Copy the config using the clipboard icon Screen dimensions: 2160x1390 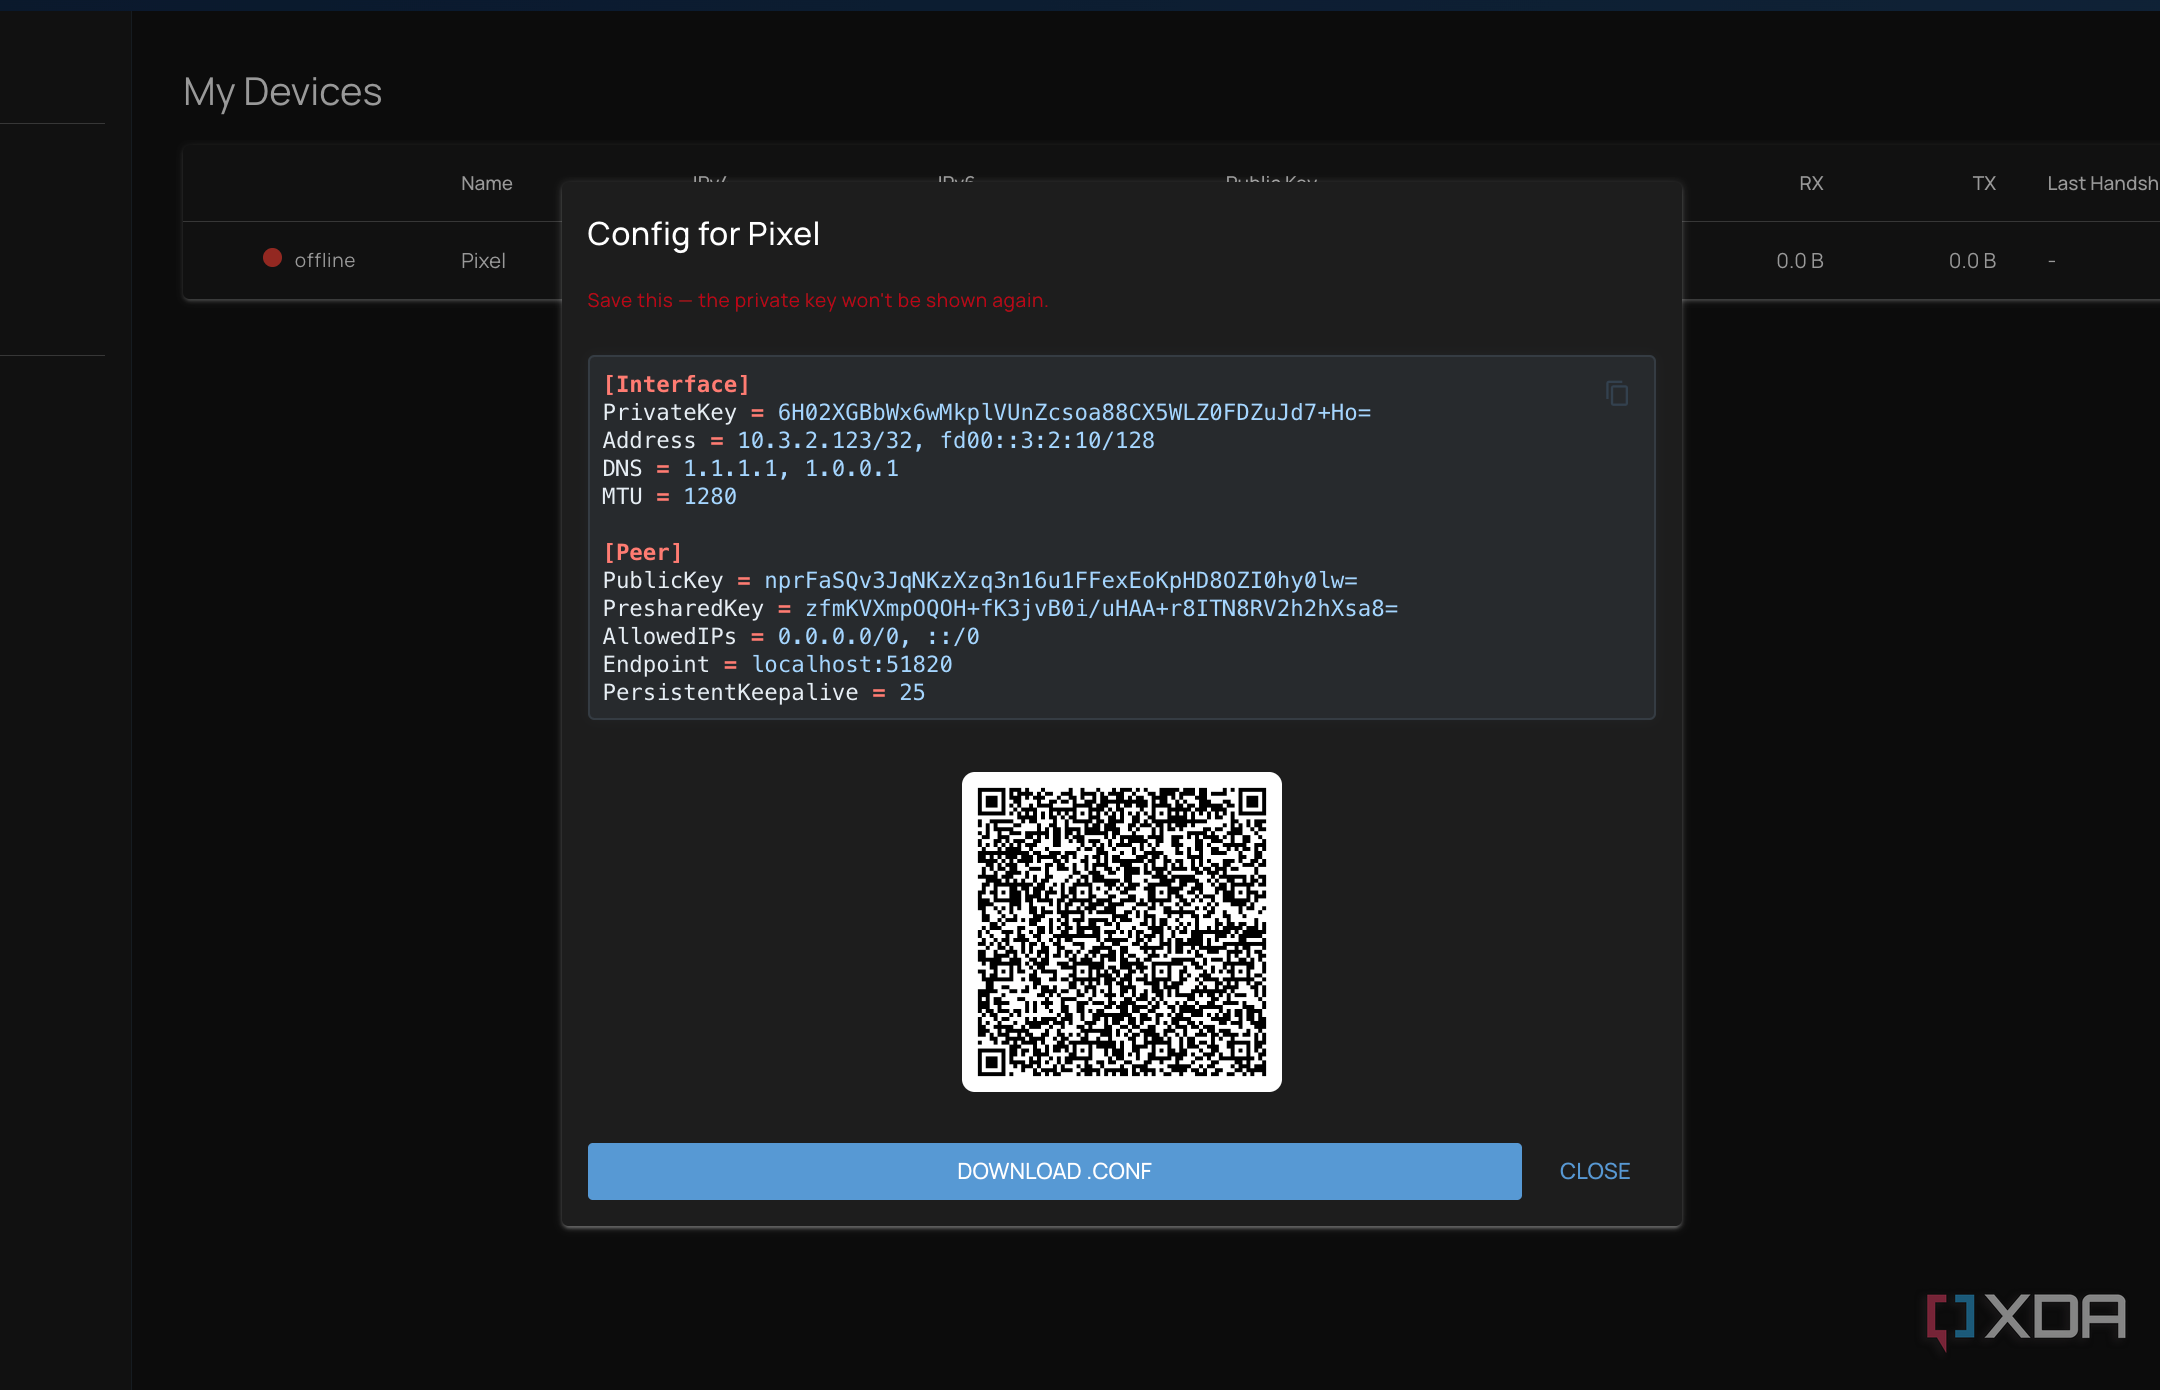[x=1617, y=394]
